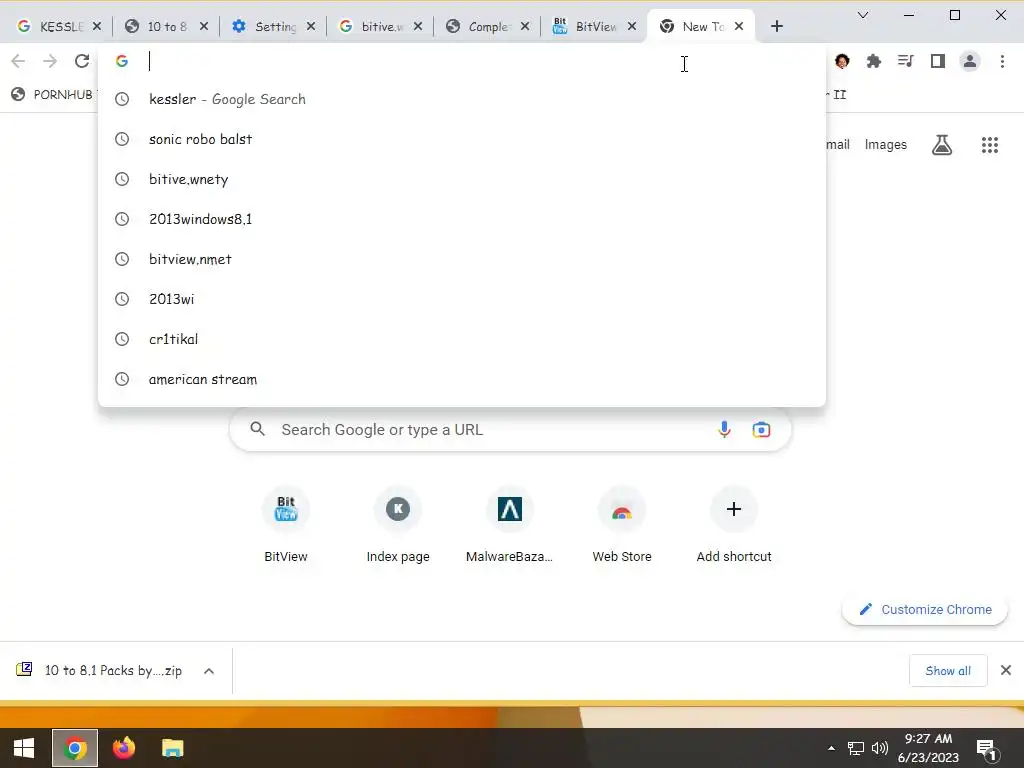This screenshot has width=1024, height=768.
Task: Select the bitive.wnety suggestion
Action: (x=462, y=179)
